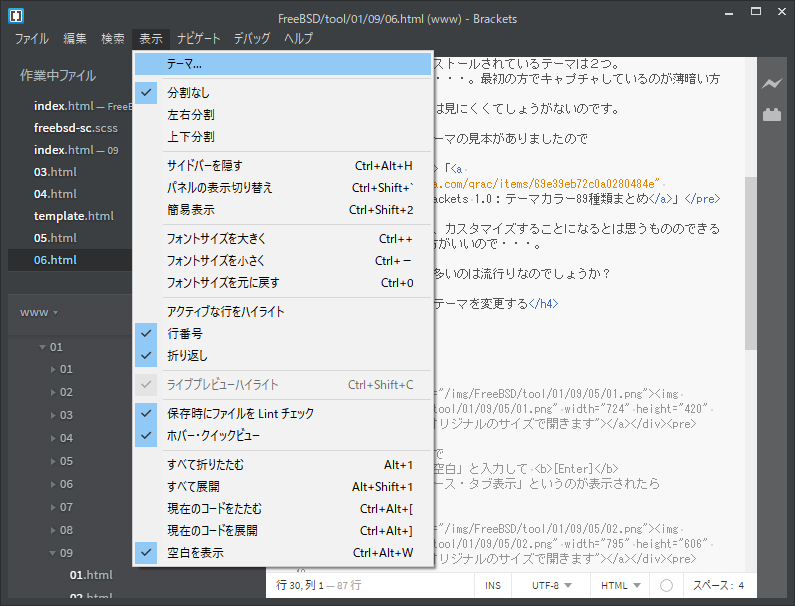This screenshot has width=795, height=606.
Task: Choose フォントサイズを元に戻す entry
Action: pos(283,282)
